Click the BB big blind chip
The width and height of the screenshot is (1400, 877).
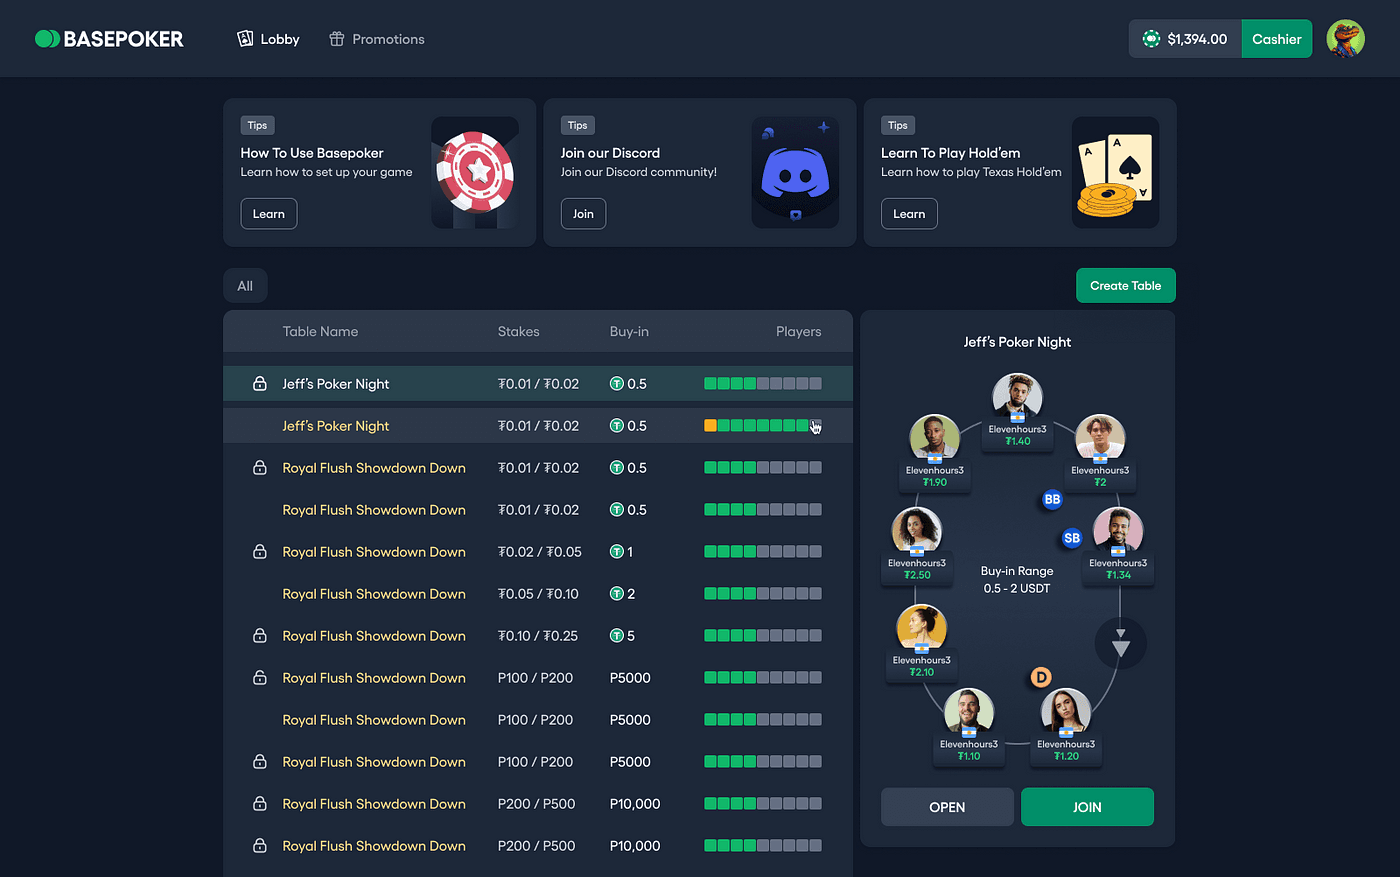pos(1052,499)
